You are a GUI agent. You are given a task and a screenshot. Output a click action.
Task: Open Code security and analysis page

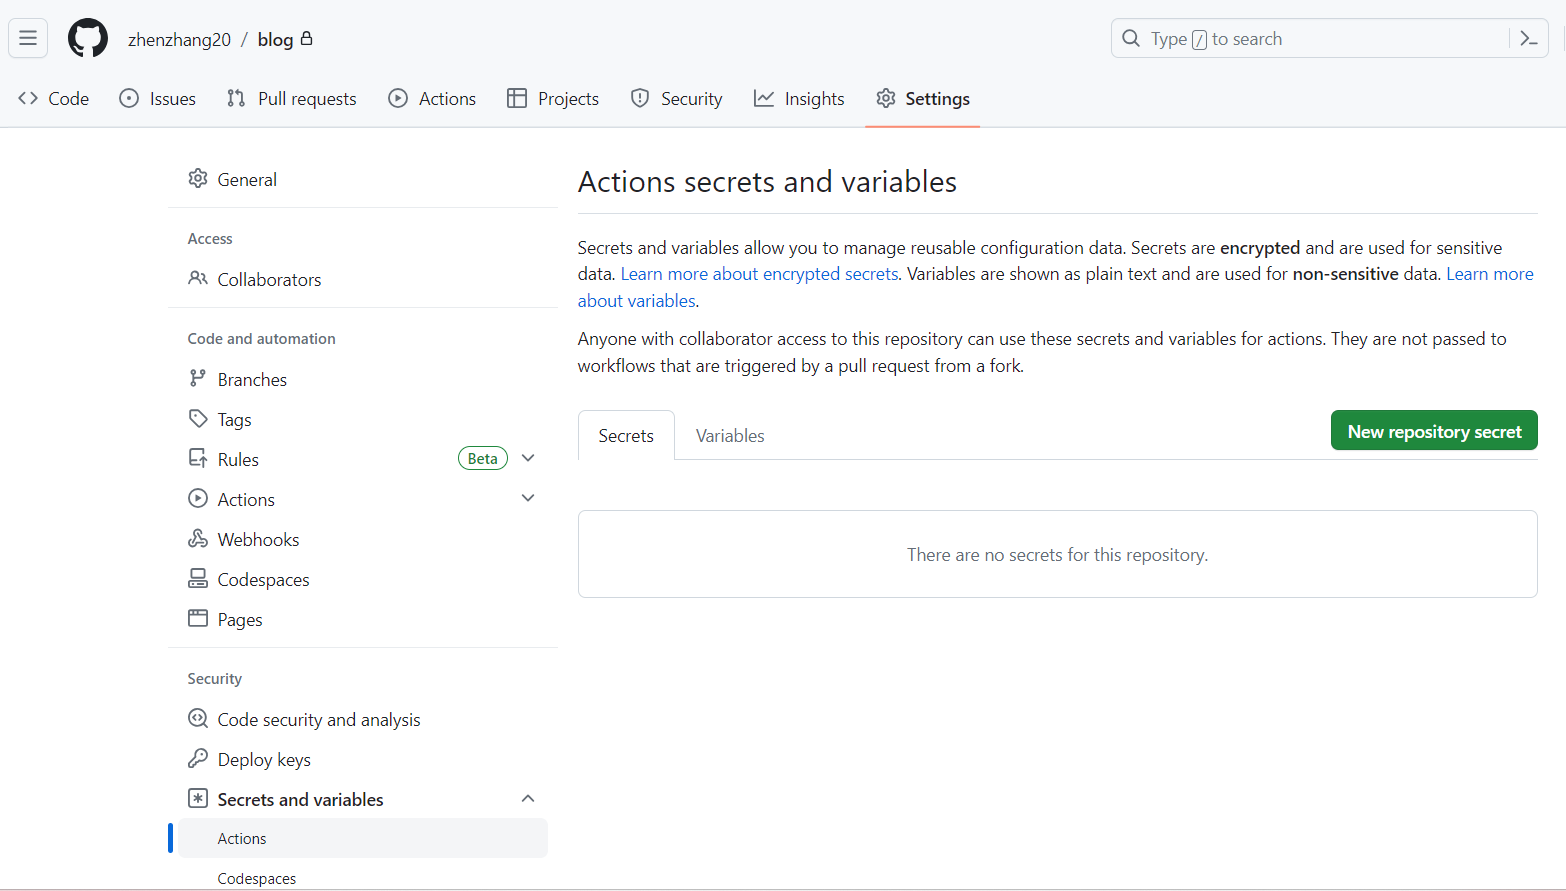click(319, 719)
